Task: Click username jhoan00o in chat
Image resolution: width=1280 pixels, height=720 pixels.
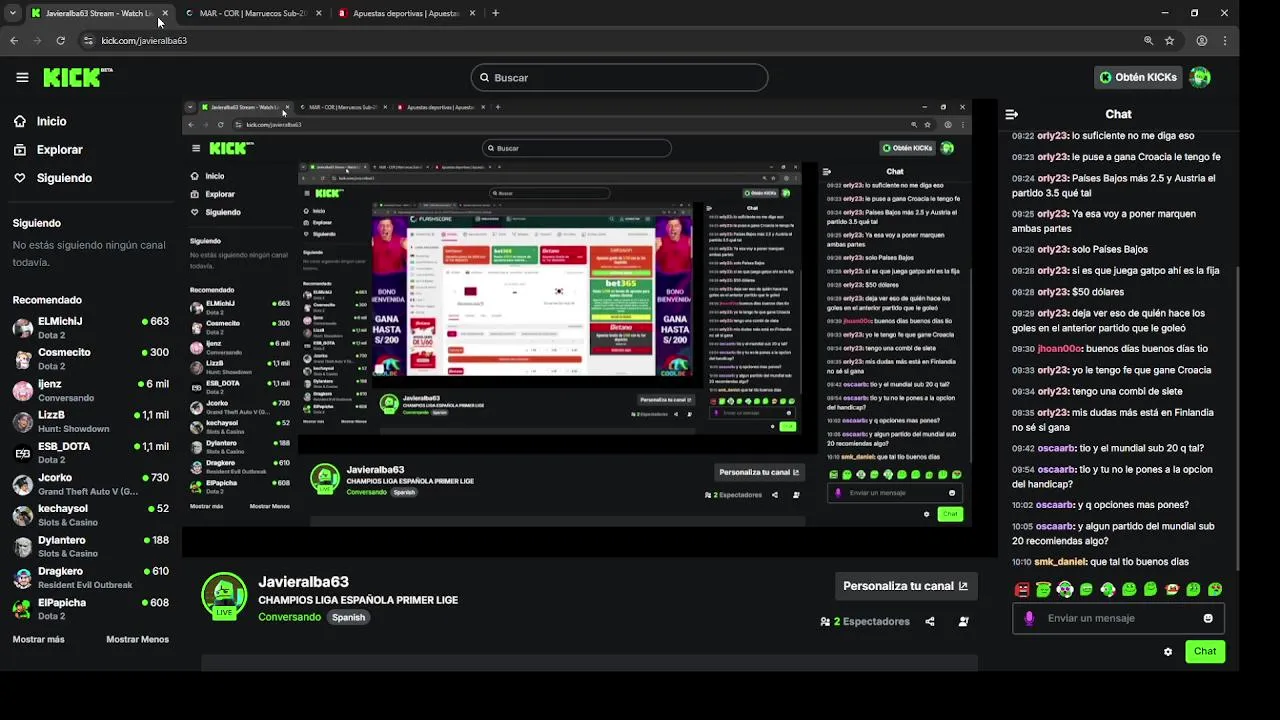Action: 1059,349
